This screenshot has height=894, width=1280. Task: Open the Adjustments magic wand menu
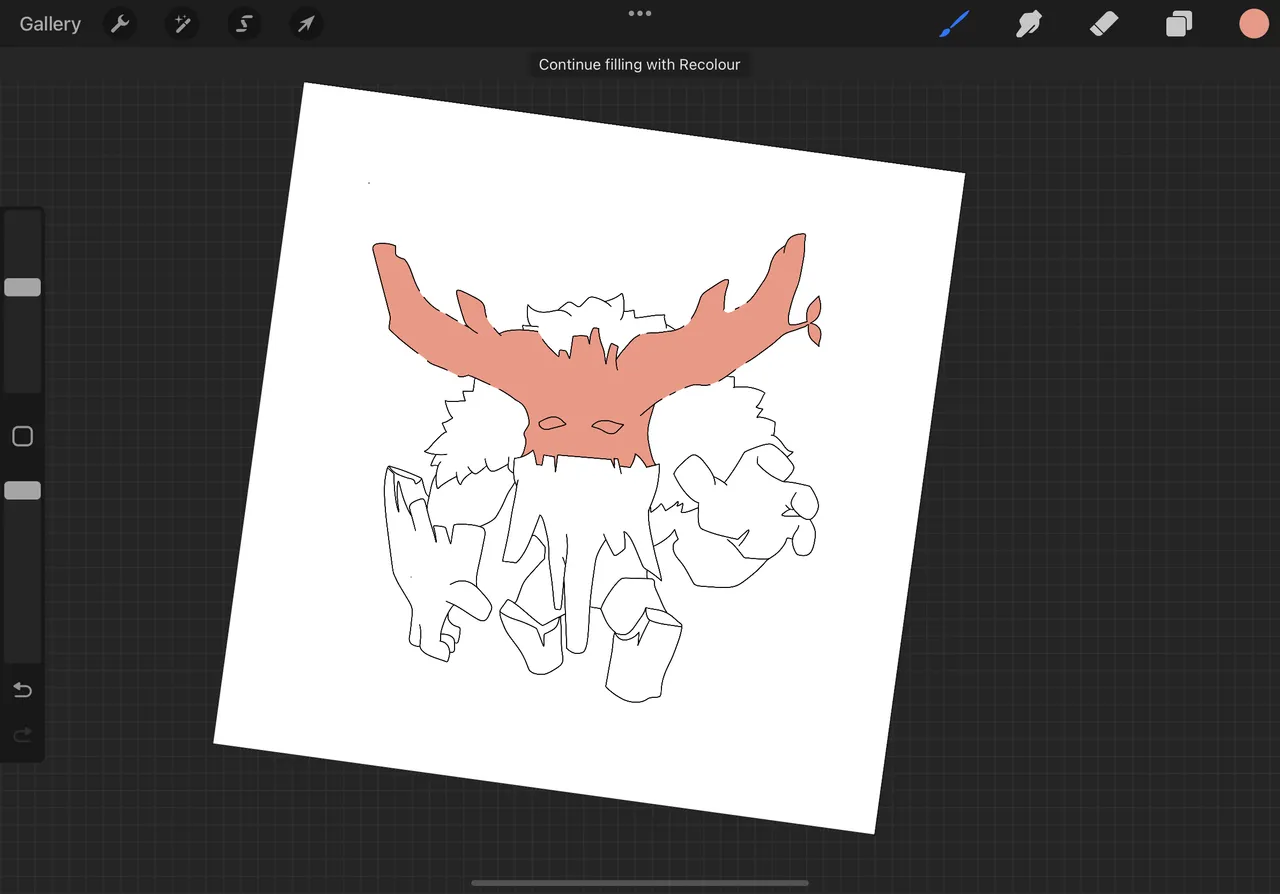tap(182, 24)
